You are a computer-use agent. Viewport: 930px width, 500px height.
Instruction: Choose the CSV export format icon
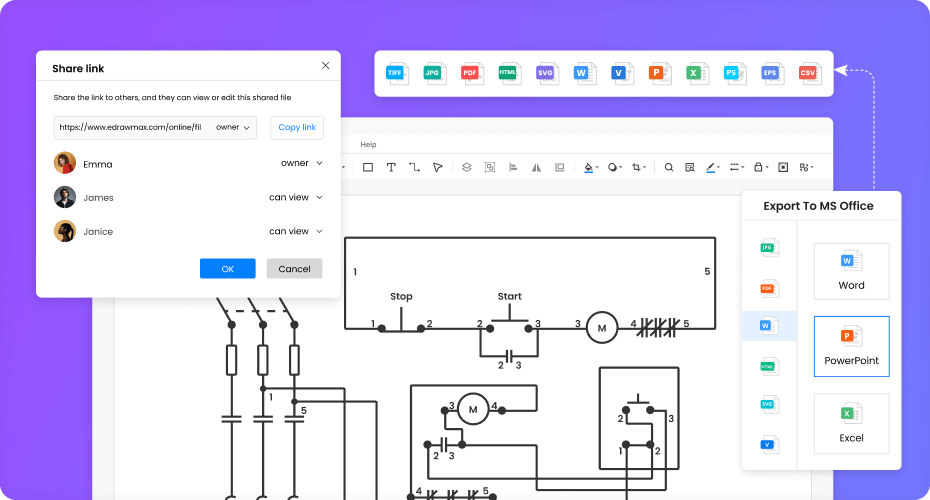coord(807,73)
